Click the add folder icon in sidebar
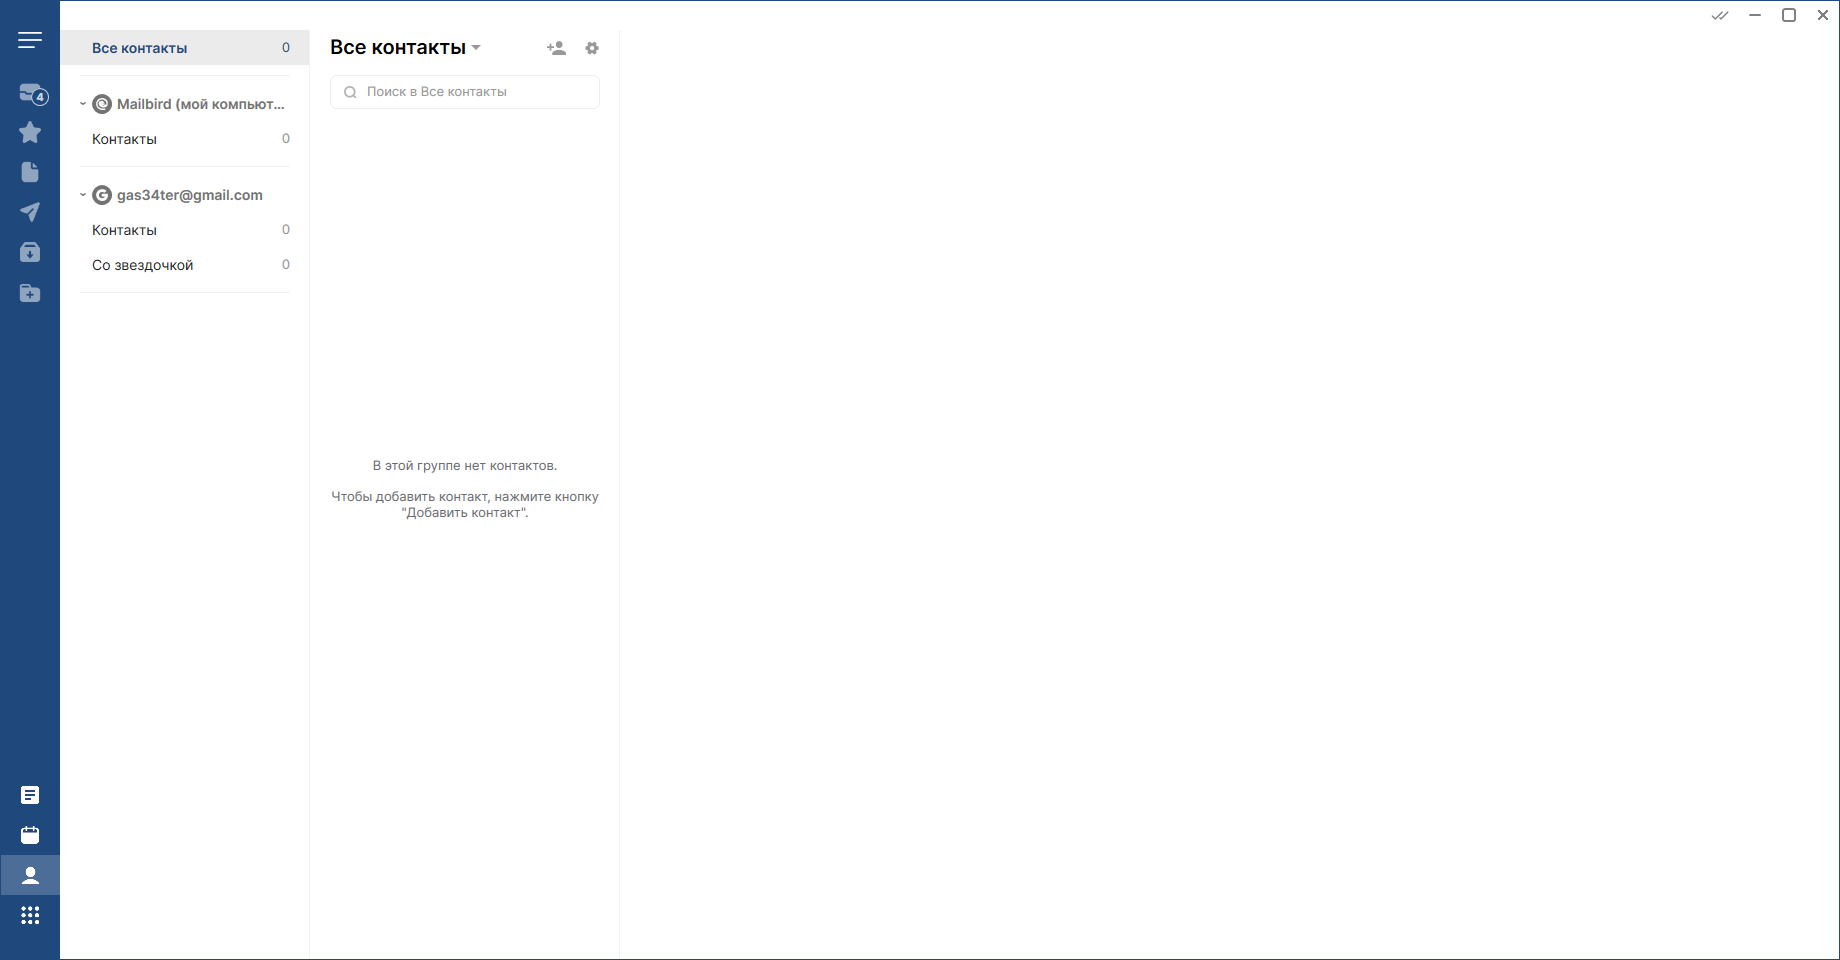 pyautogui.click(x=30, y=293)
